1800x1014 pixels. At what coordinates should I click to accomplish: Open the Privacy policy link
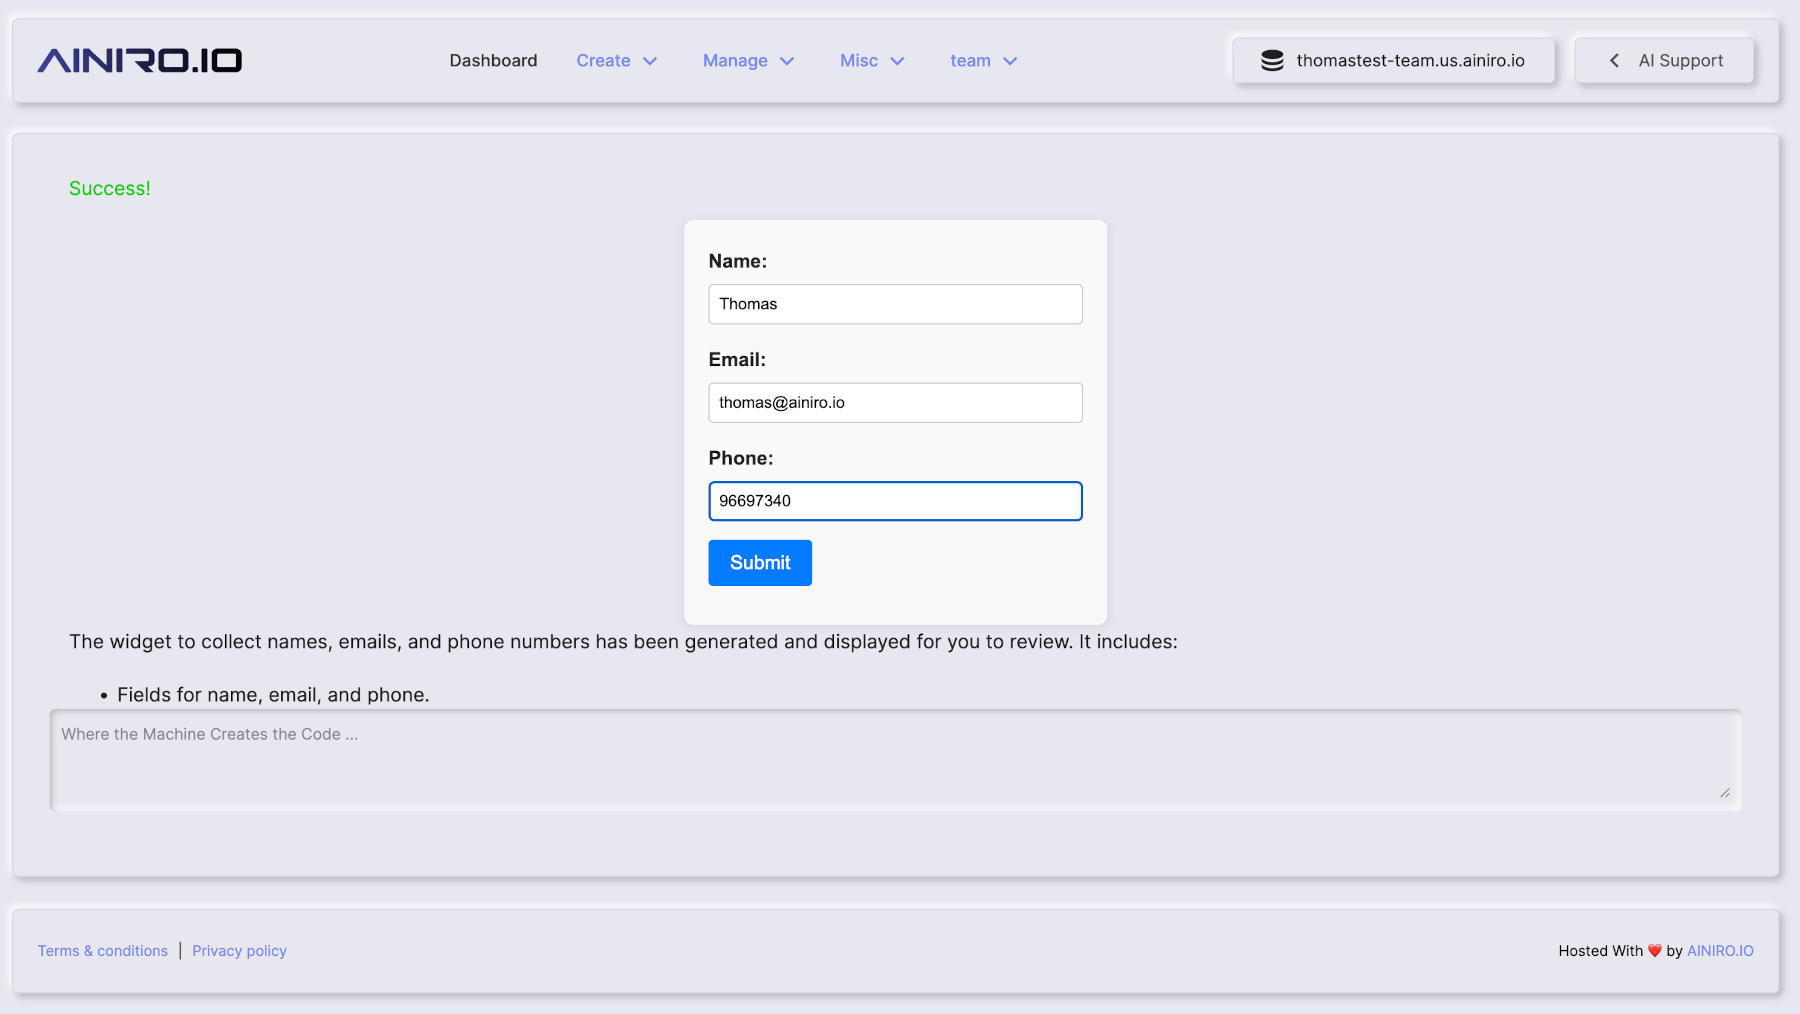tap(239, 951)
